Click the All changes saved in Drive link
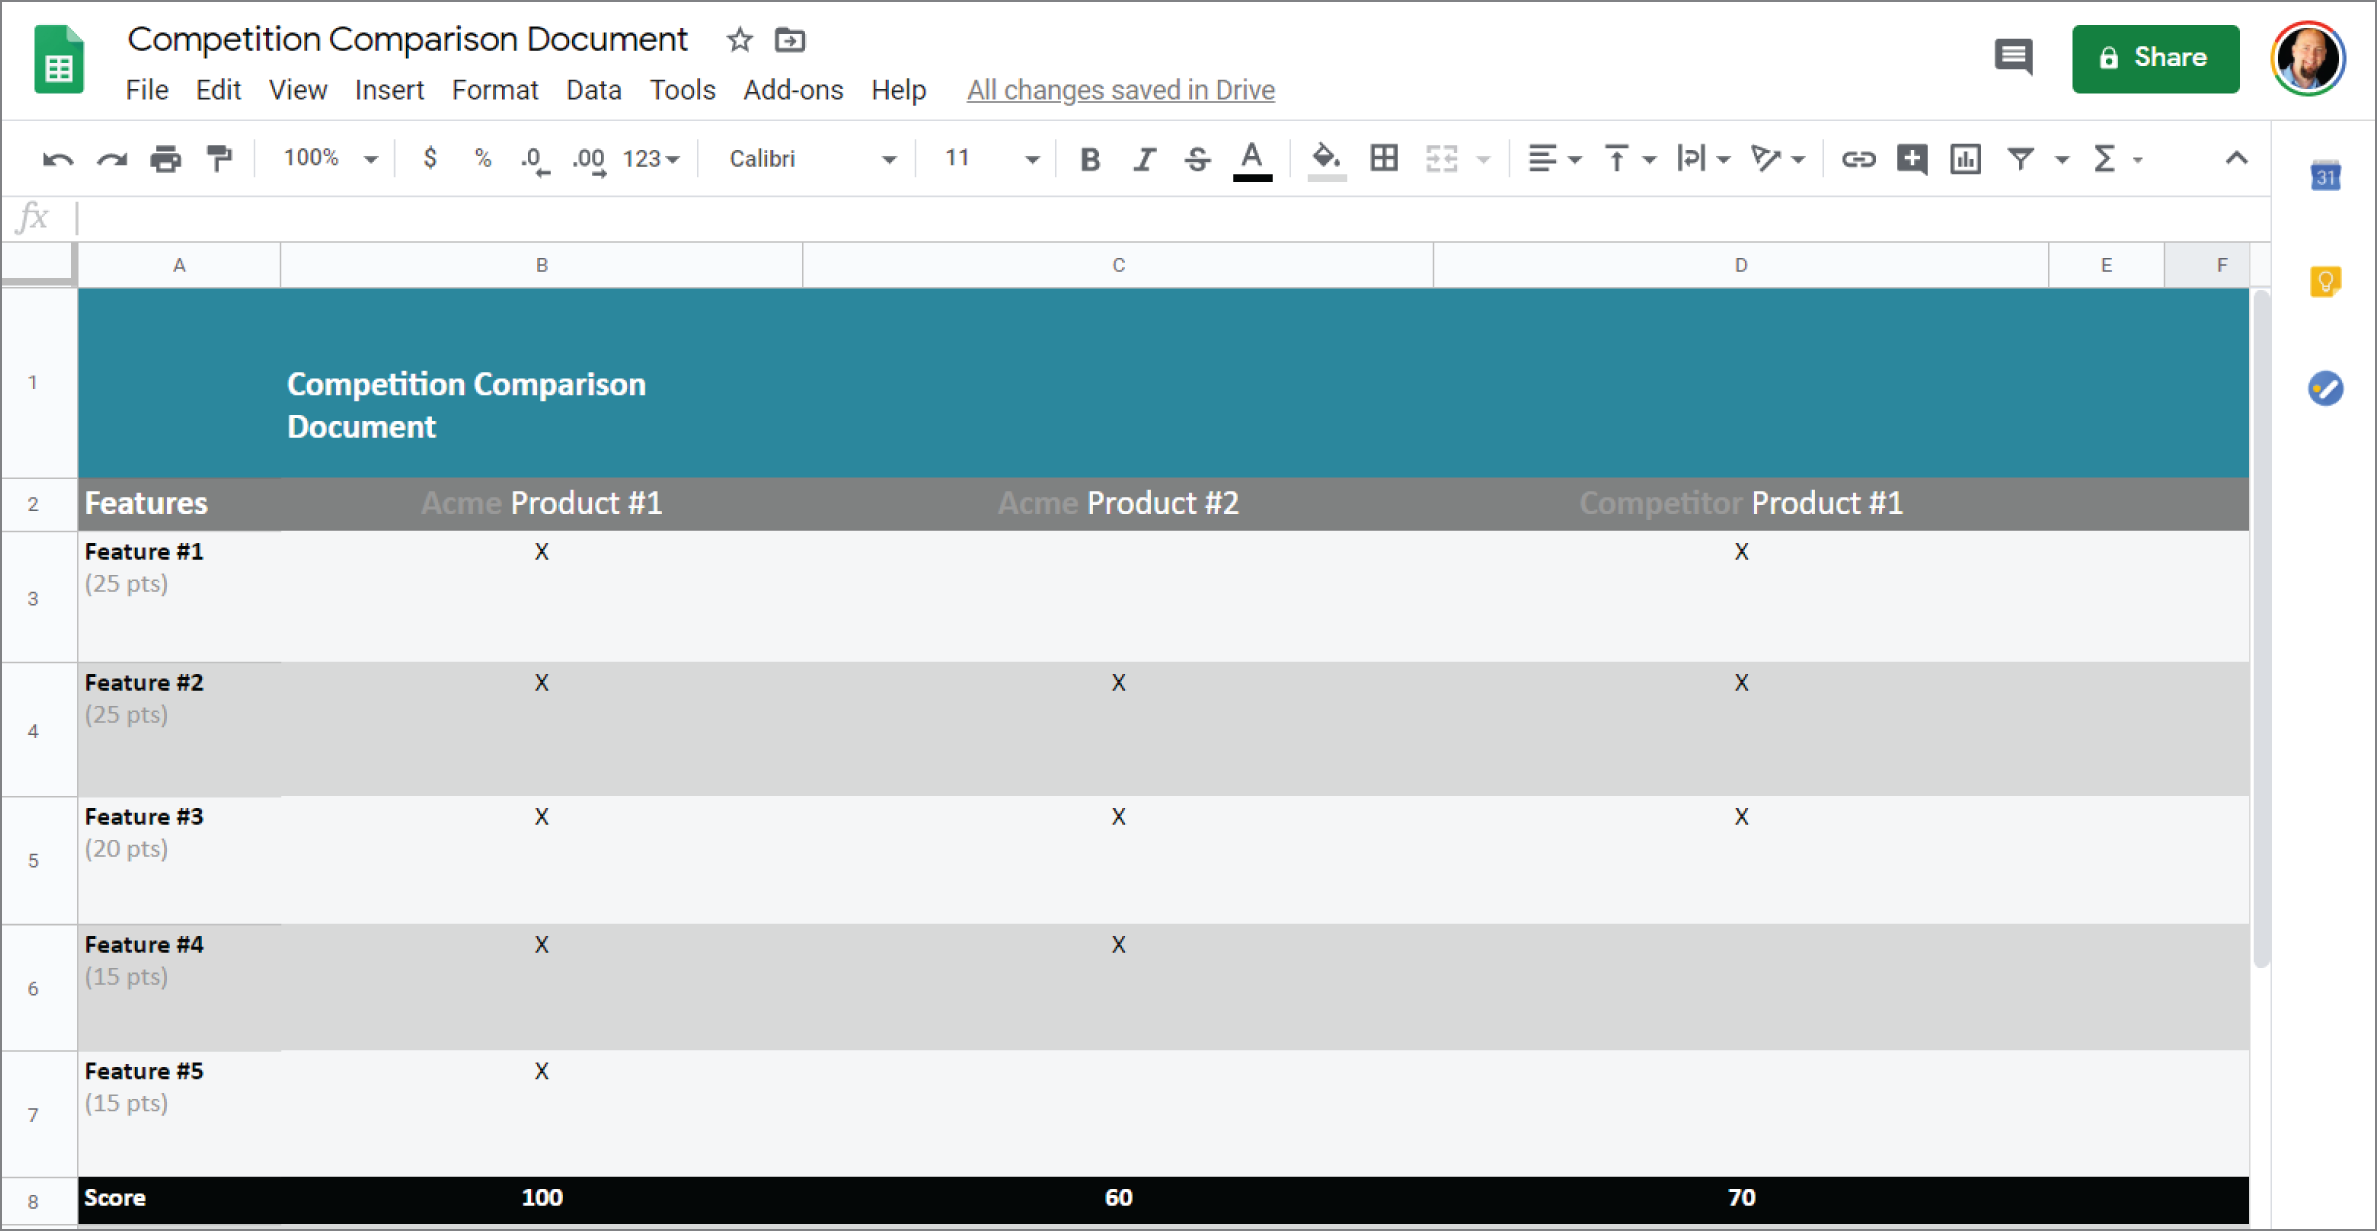This screenshot has width=2377, height=1231. 1120,90
